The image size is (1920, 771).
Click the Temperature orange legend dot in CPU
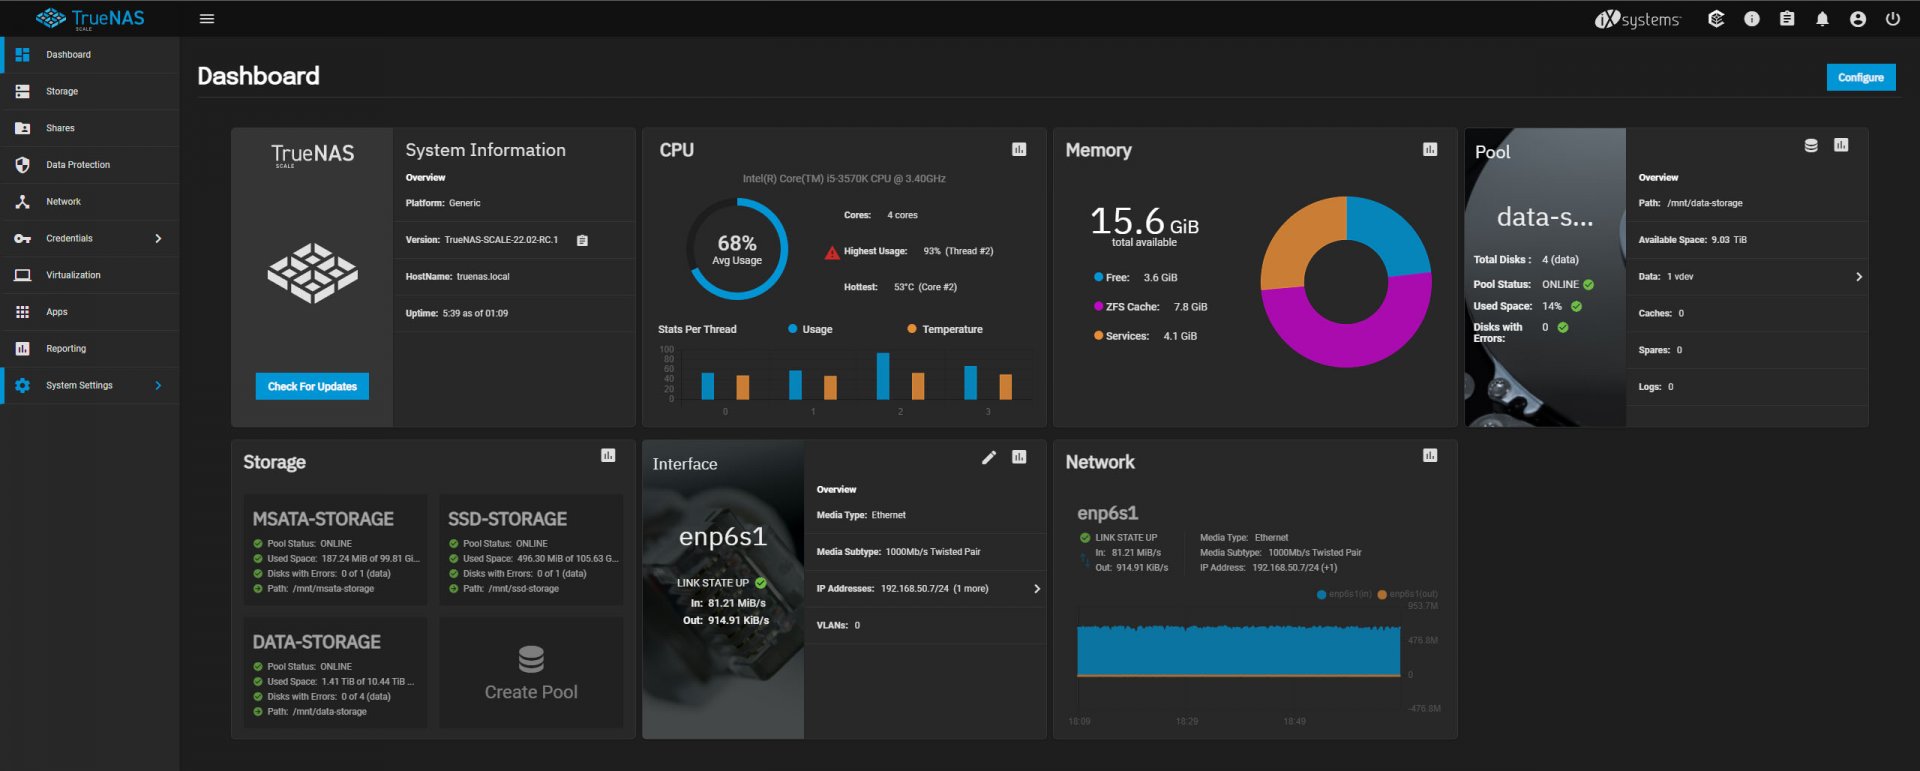point(912,329)
